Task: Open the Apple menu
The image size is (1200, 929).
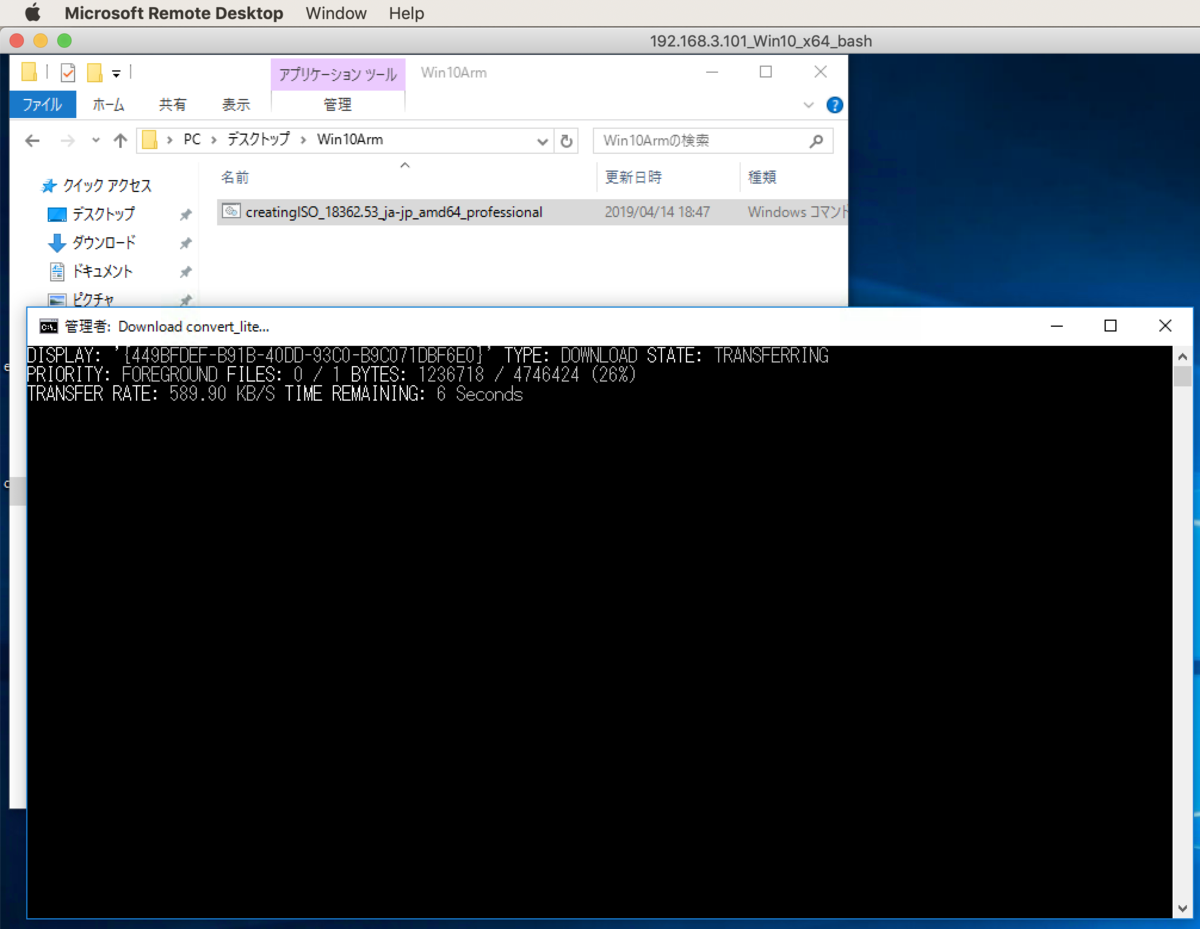Action: coord(32,13)
